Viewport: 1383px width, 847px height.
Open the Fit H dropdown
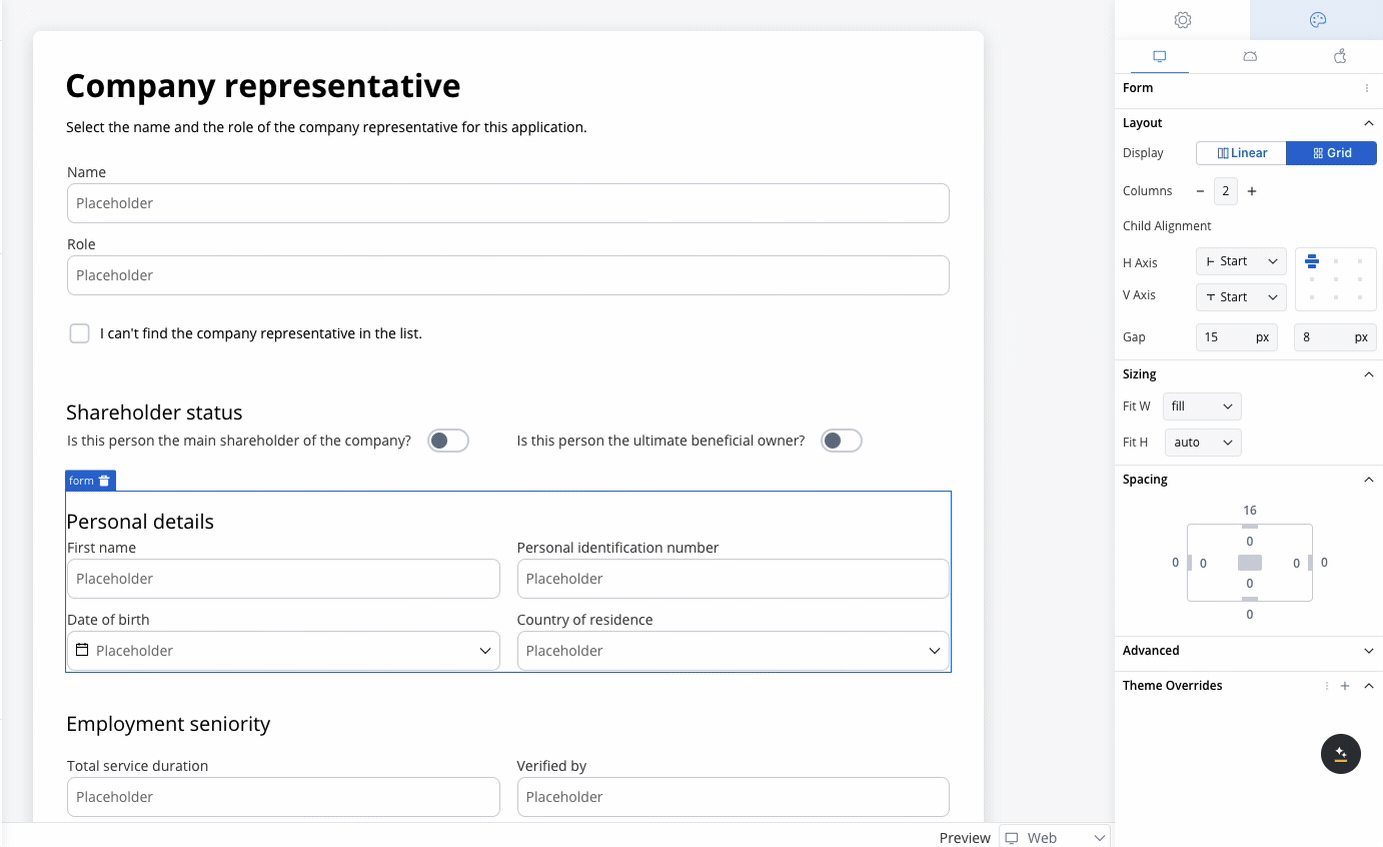tap(1202, 442)
